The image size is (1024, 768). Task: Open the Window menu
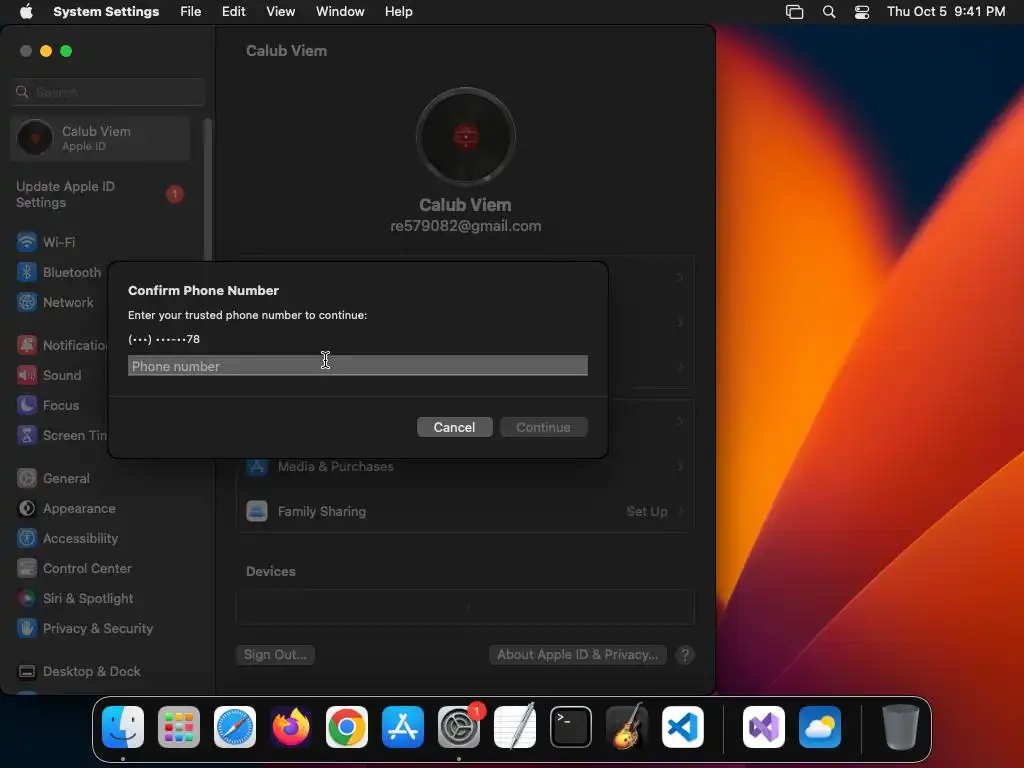340,12
